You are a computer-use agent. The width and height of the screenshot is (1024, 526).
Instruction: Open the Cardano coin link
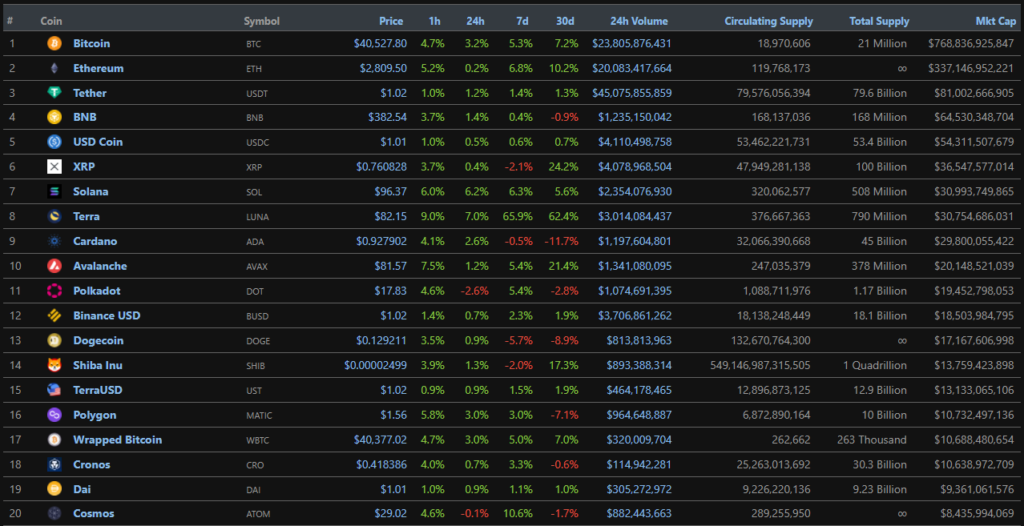tap(95, 242)
